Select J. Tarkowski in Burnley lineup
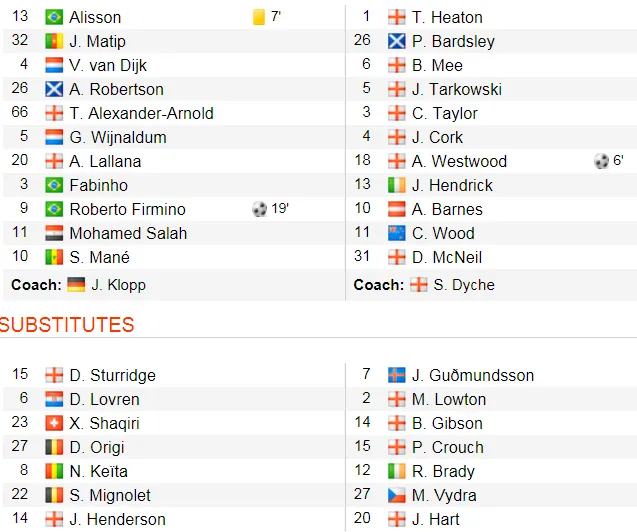This screenshot has width=637, height=532. point(457,89)
